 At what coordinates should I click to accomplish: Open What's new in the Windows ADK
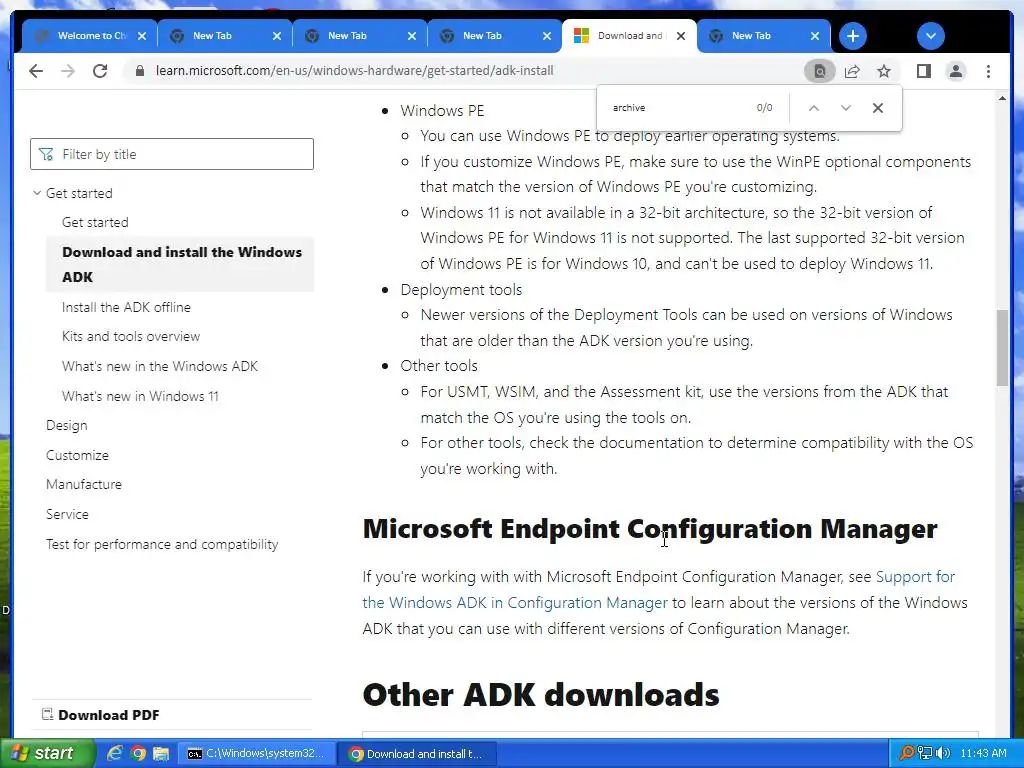point(160,366)
